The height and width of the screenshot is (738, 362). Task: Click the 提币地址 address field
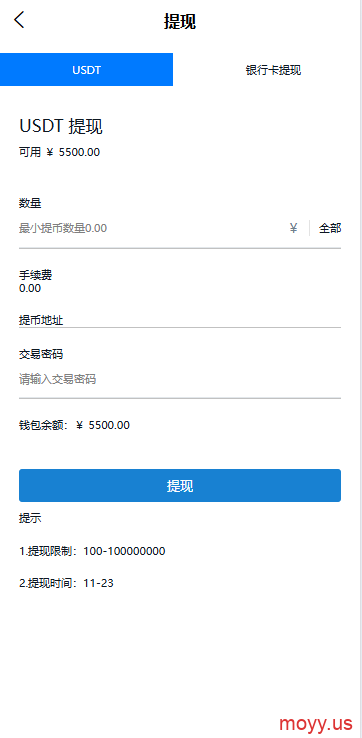(x=180, y=321)
